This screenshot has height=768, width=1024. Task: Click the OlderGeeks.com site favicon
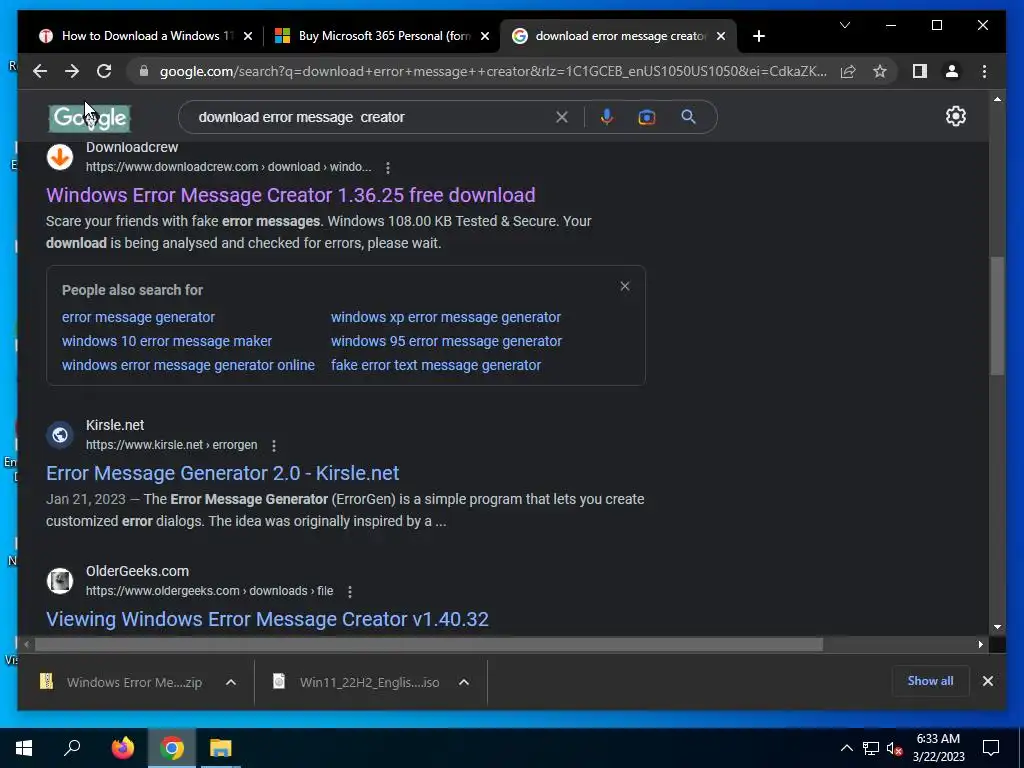pos(59,581)
